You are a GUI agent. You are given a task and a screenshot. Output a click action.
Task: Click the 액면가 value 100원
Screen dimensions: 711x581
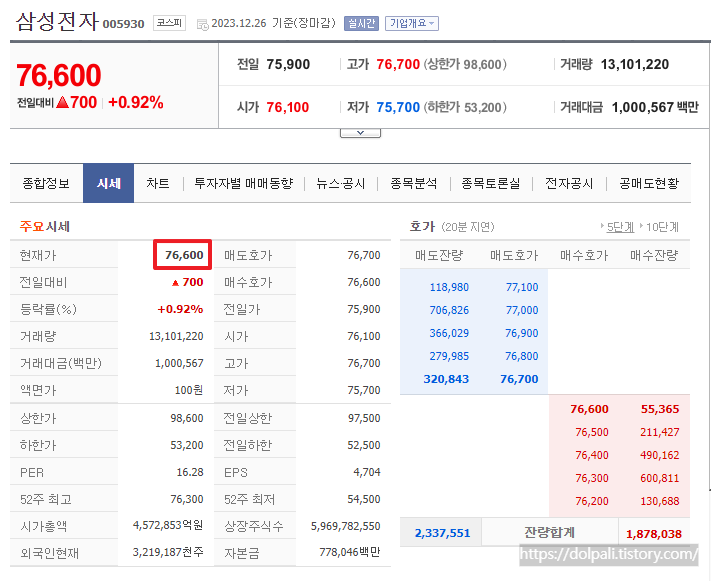pyautogui.click(x=189, y=390)
